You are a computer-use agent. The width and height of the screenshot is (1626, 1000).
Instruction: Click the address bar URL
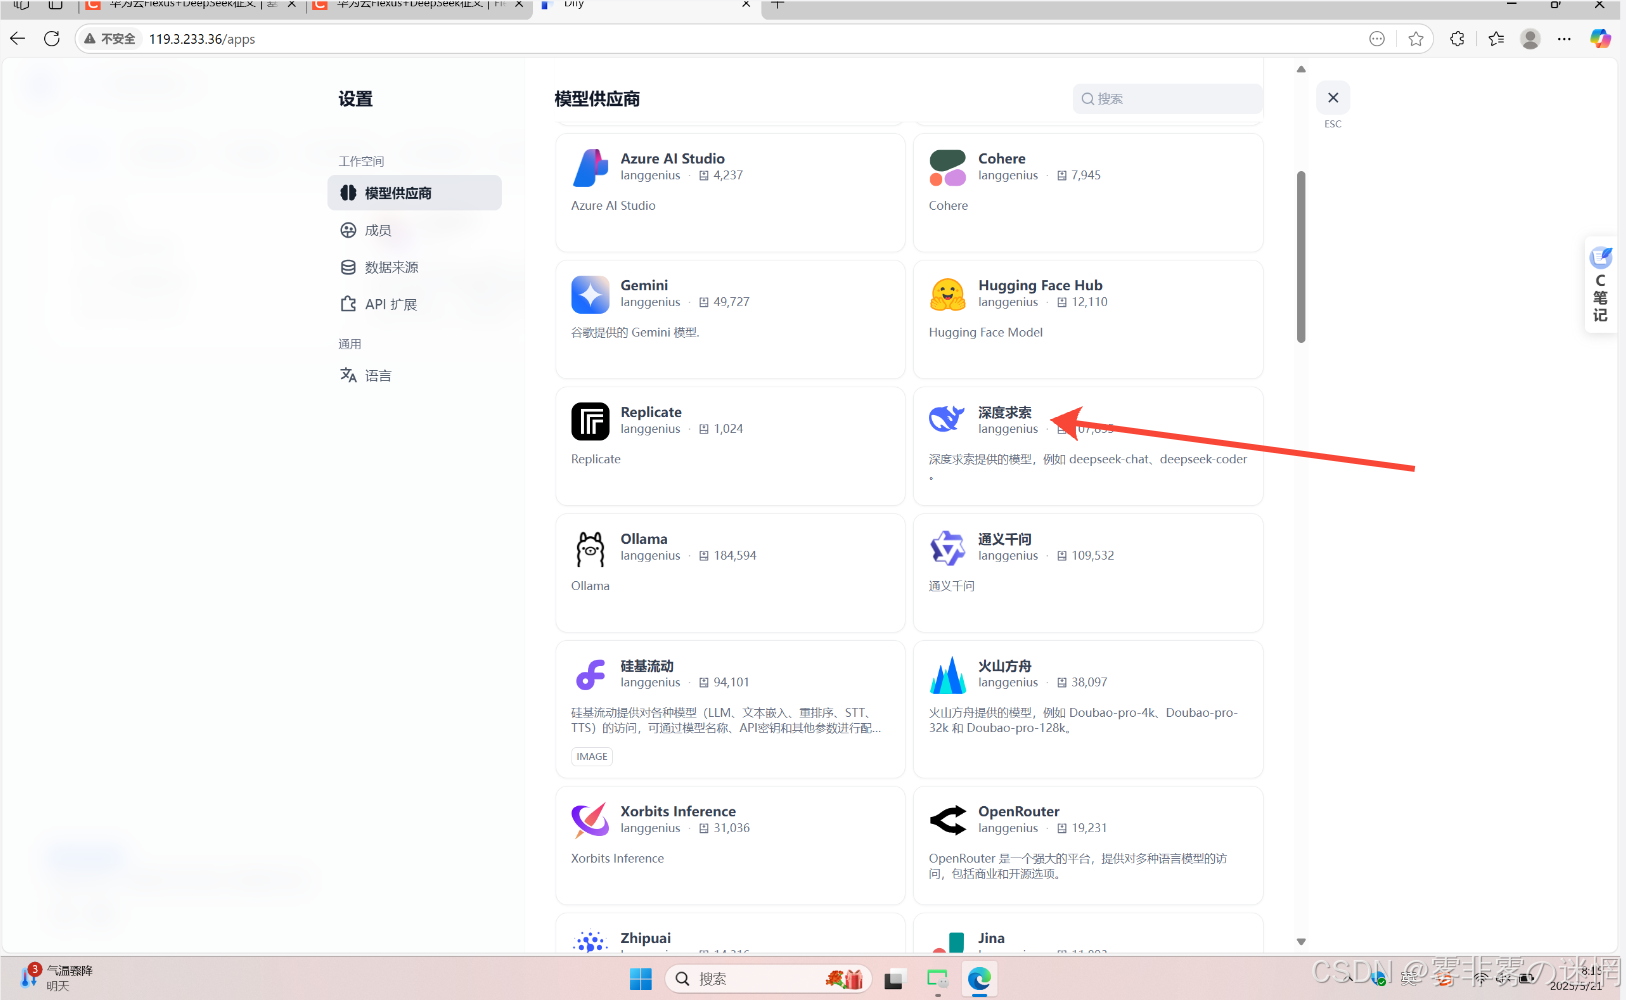tap(202, 39)
